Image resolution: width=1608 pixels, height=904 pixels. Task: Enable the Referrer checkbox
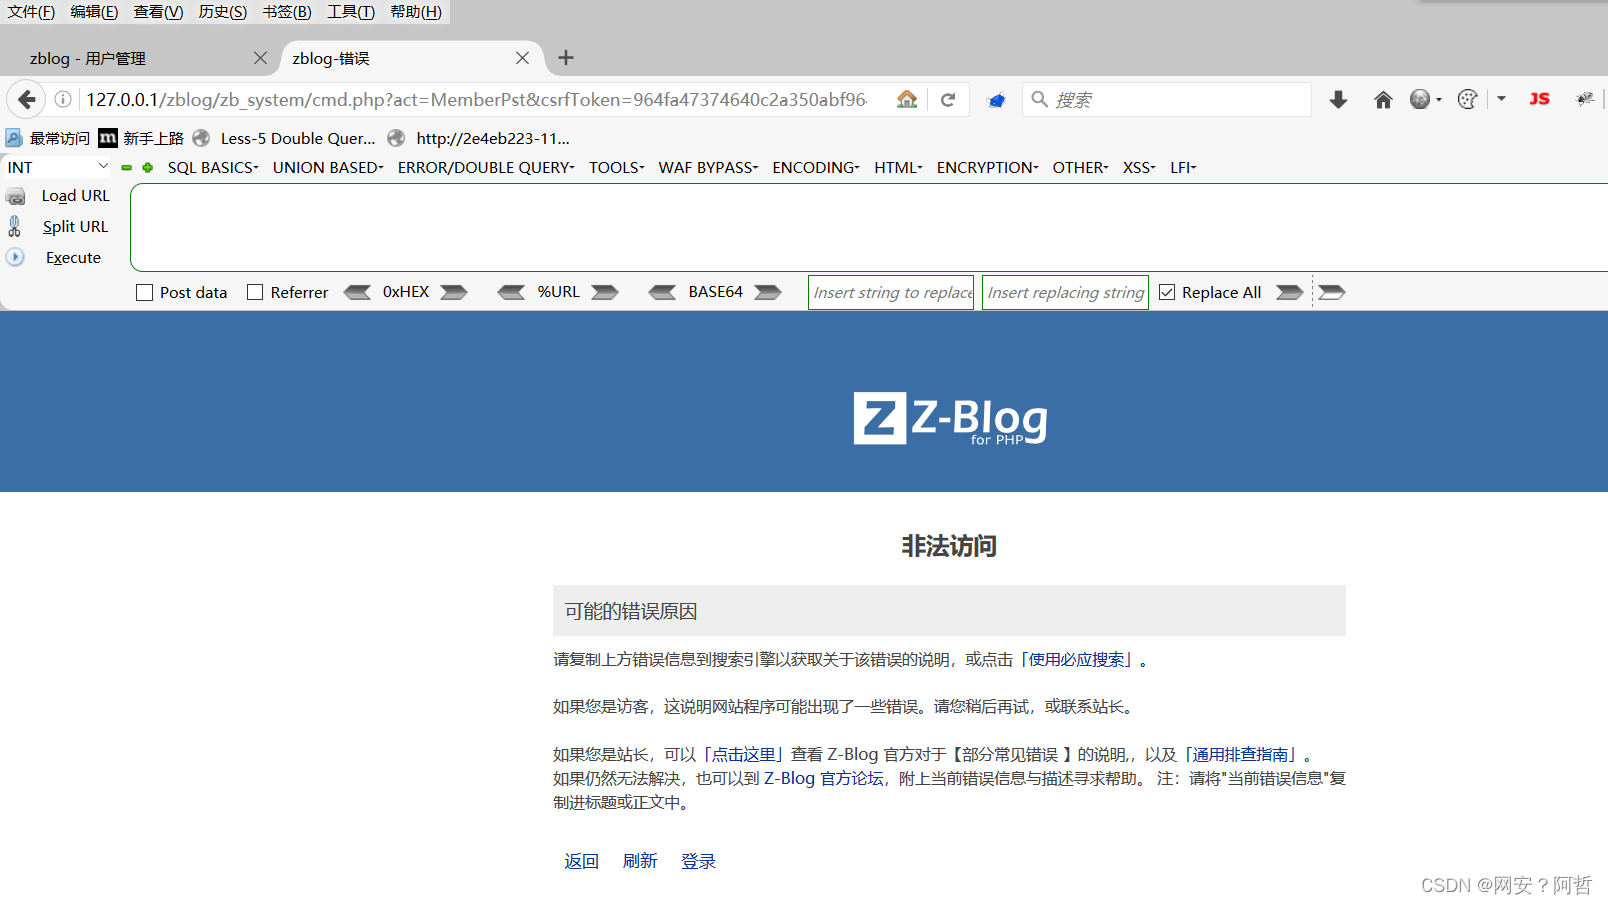tap(254, 292)
